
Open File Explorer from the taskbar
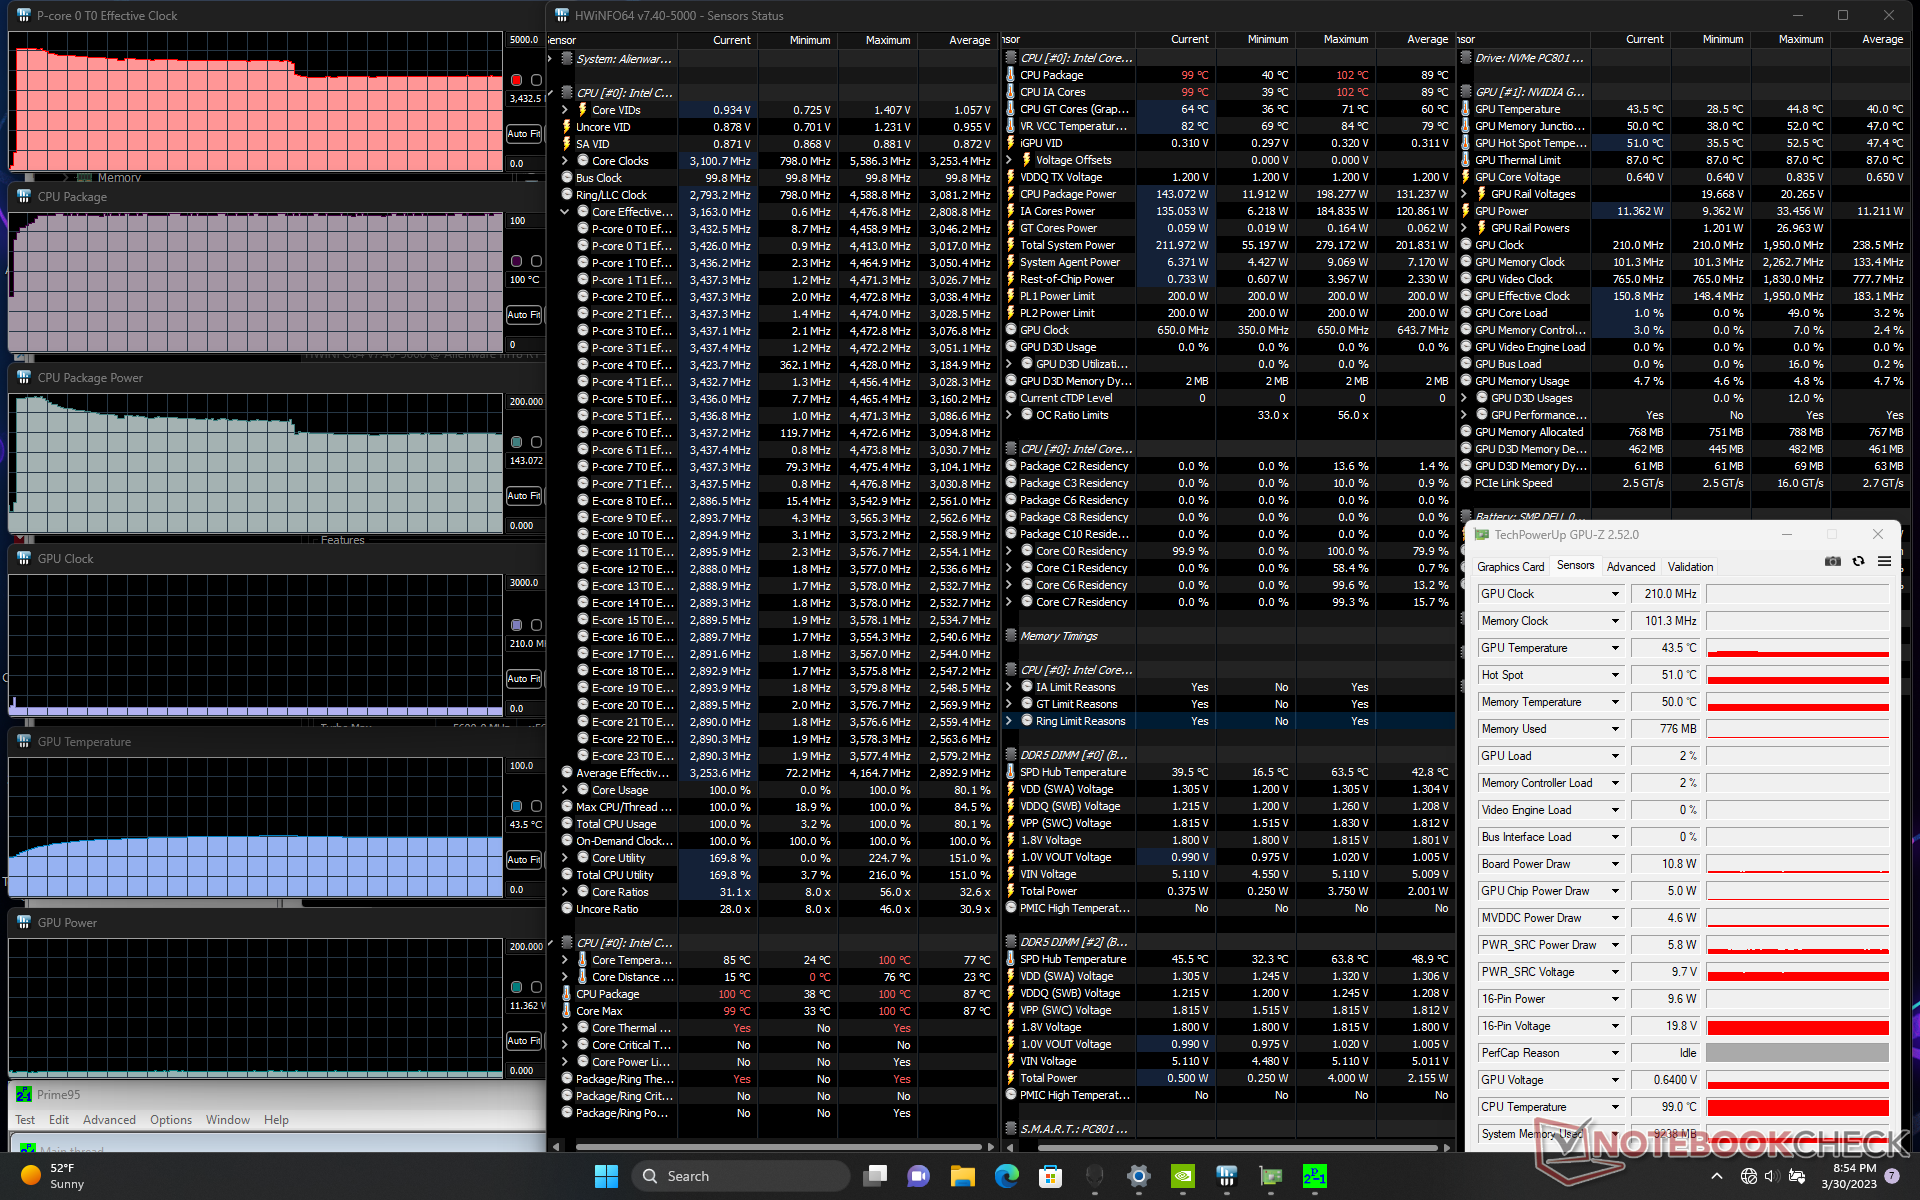pyautogui.click(x=962, y=1176)
